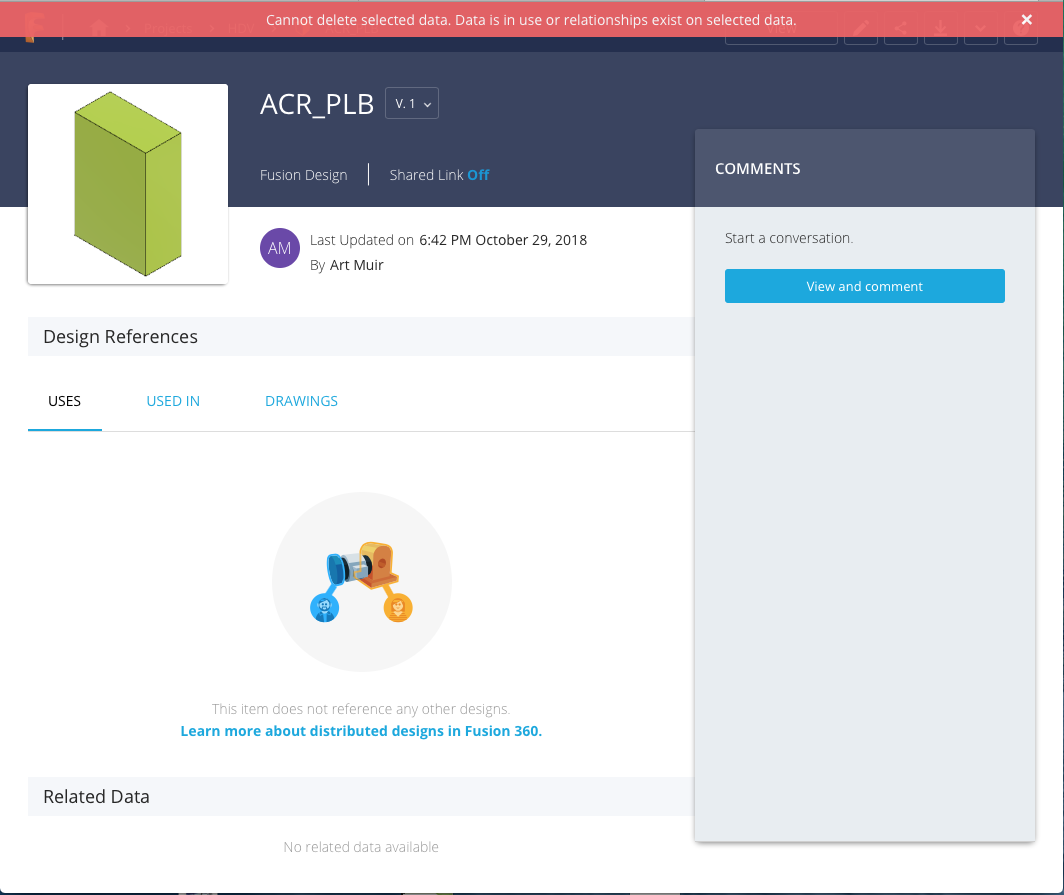Switch to the USED IN tab
Viewport: 1064px width, 895px height.
tap(173, 401)
